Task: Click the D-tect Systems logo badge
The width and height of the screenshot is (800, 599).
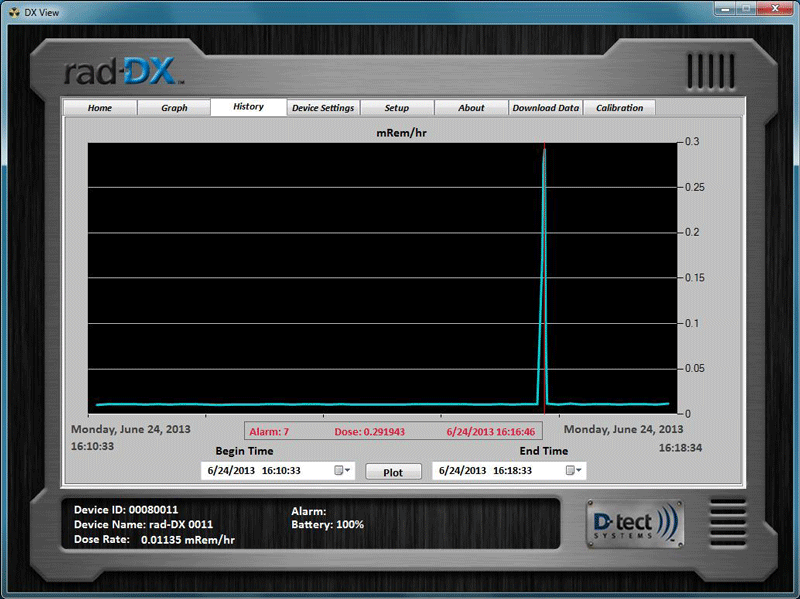Action: 635,524
